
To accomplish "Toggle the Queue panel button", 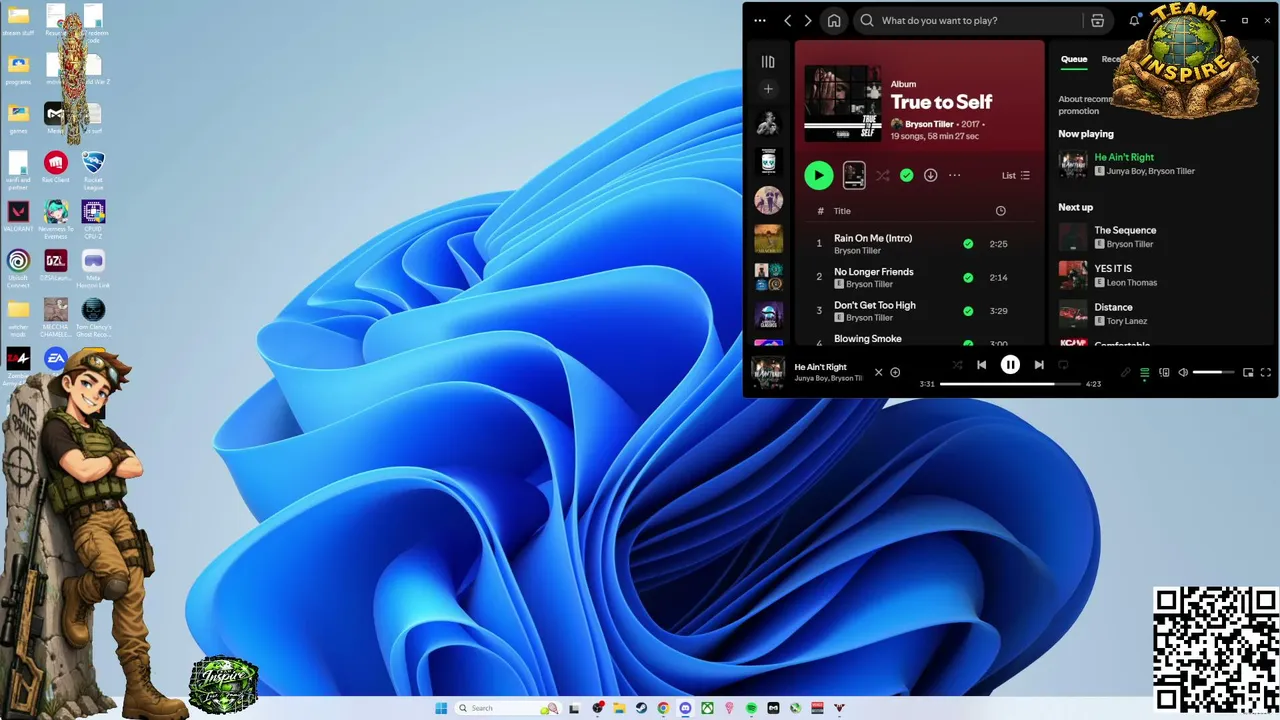I will click(1145, 372).
